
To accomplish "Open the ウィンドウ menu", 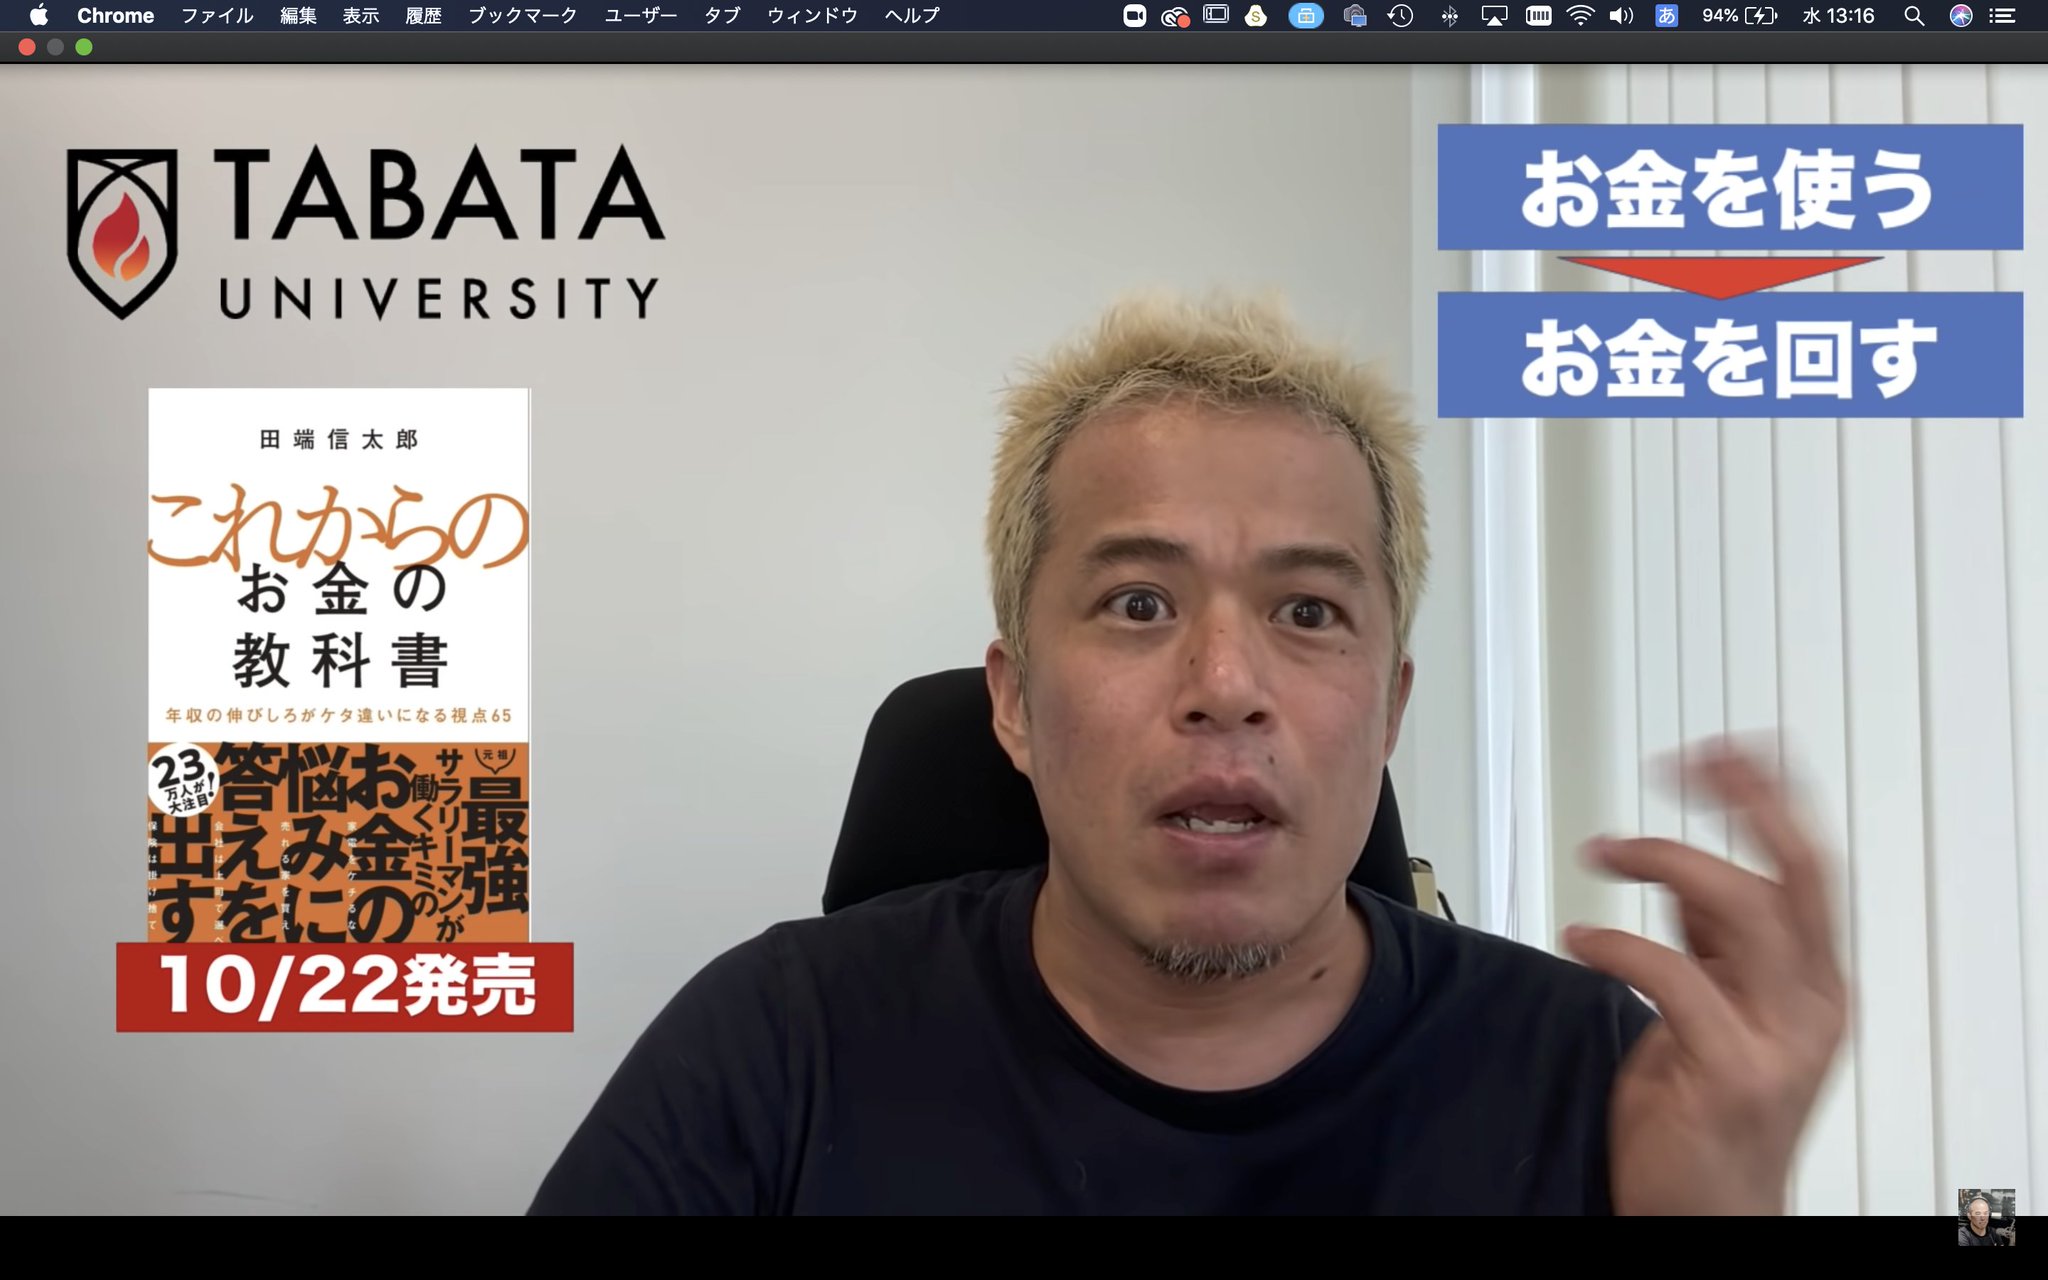I will [812, 15].
